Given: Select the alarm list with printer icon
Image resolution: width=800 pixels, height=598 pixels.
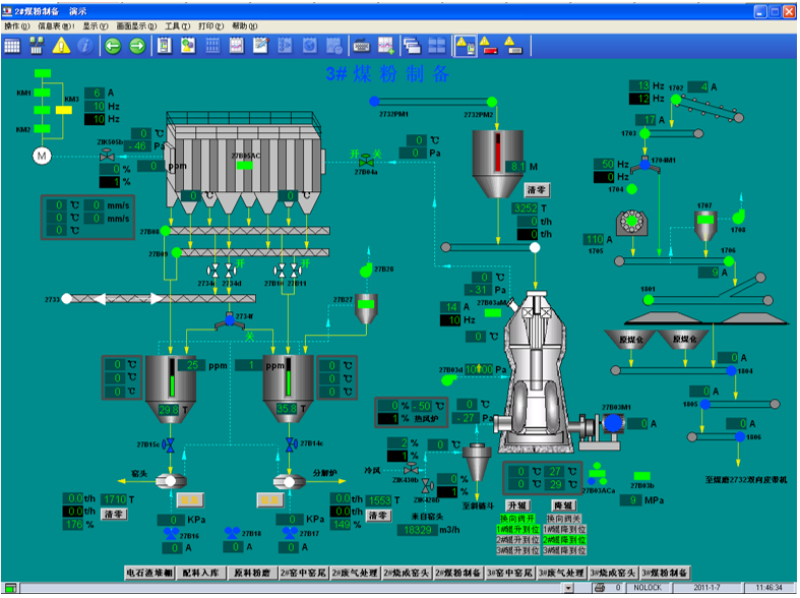Looking at the screenshot, I should pyautogui.click(x=465, y=46).
